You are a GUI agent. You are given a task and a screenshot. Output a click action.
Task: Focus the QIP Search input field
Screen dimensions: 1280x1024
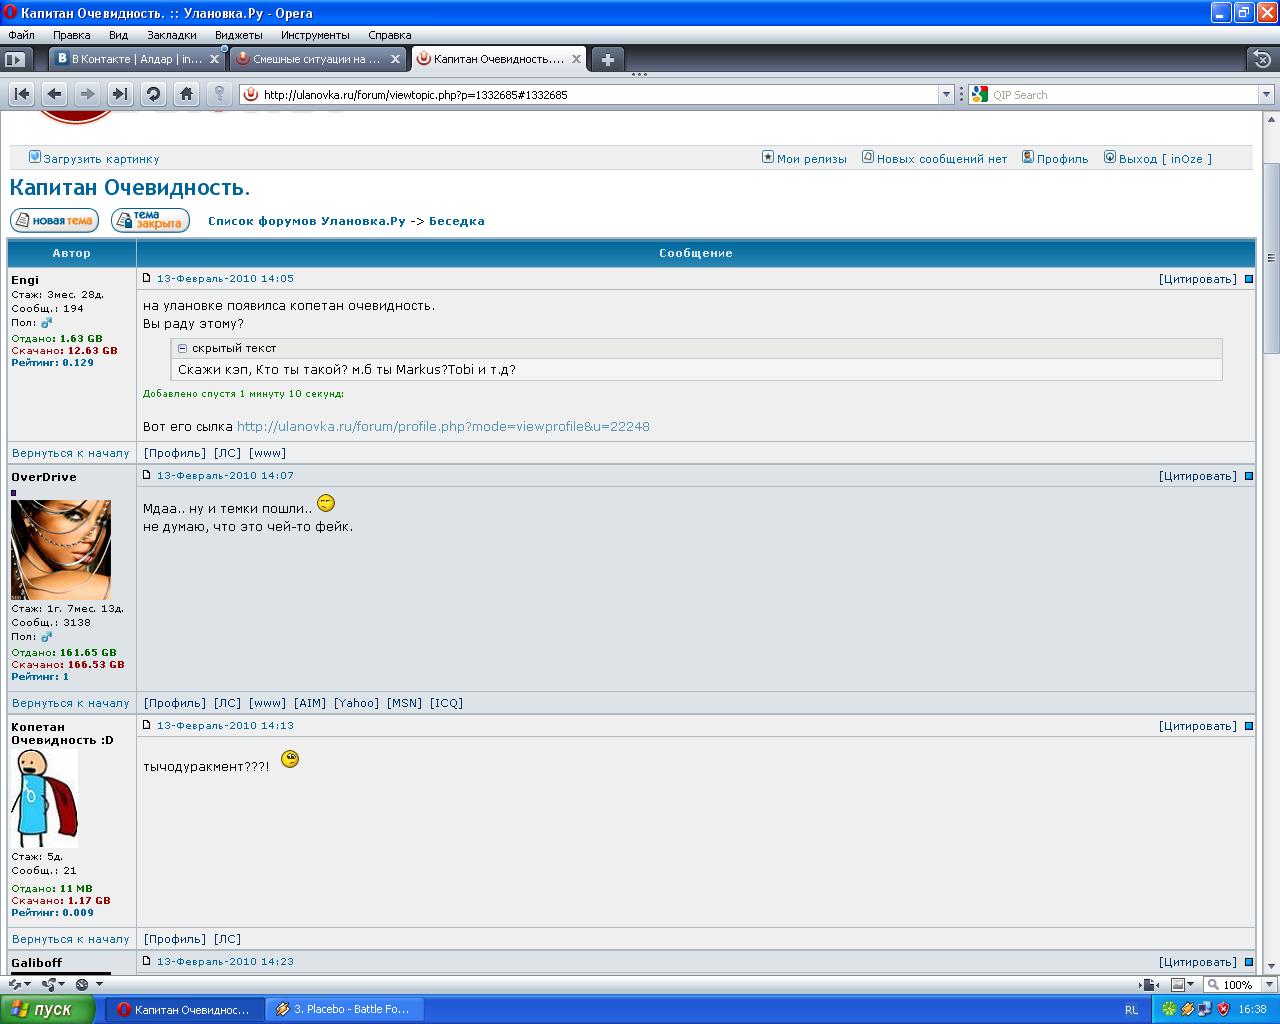coord(1123,95)
